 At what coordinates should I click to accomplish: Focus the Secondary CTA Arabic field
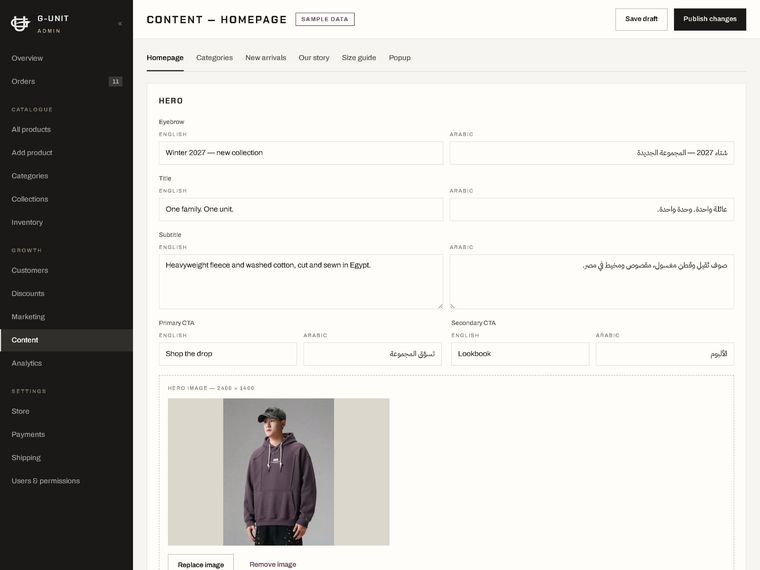coord(665,354)
